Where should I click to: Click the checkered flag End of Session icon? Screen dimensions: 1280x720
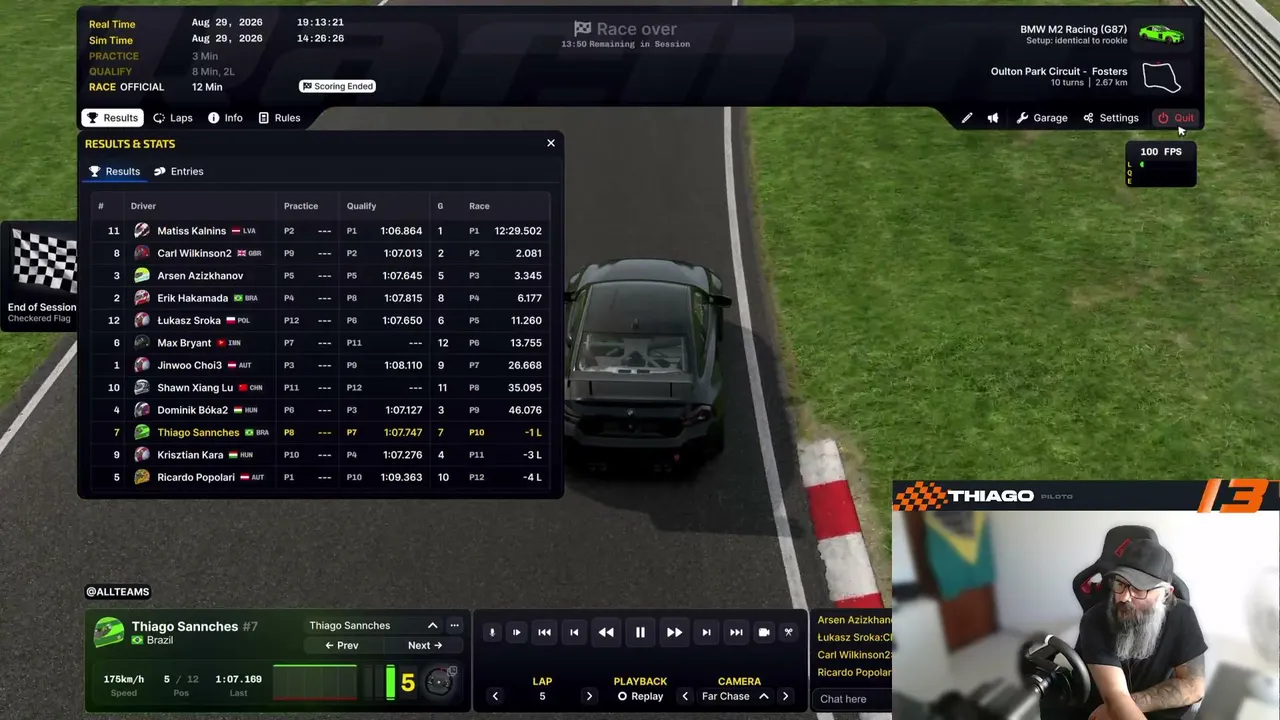43,262
